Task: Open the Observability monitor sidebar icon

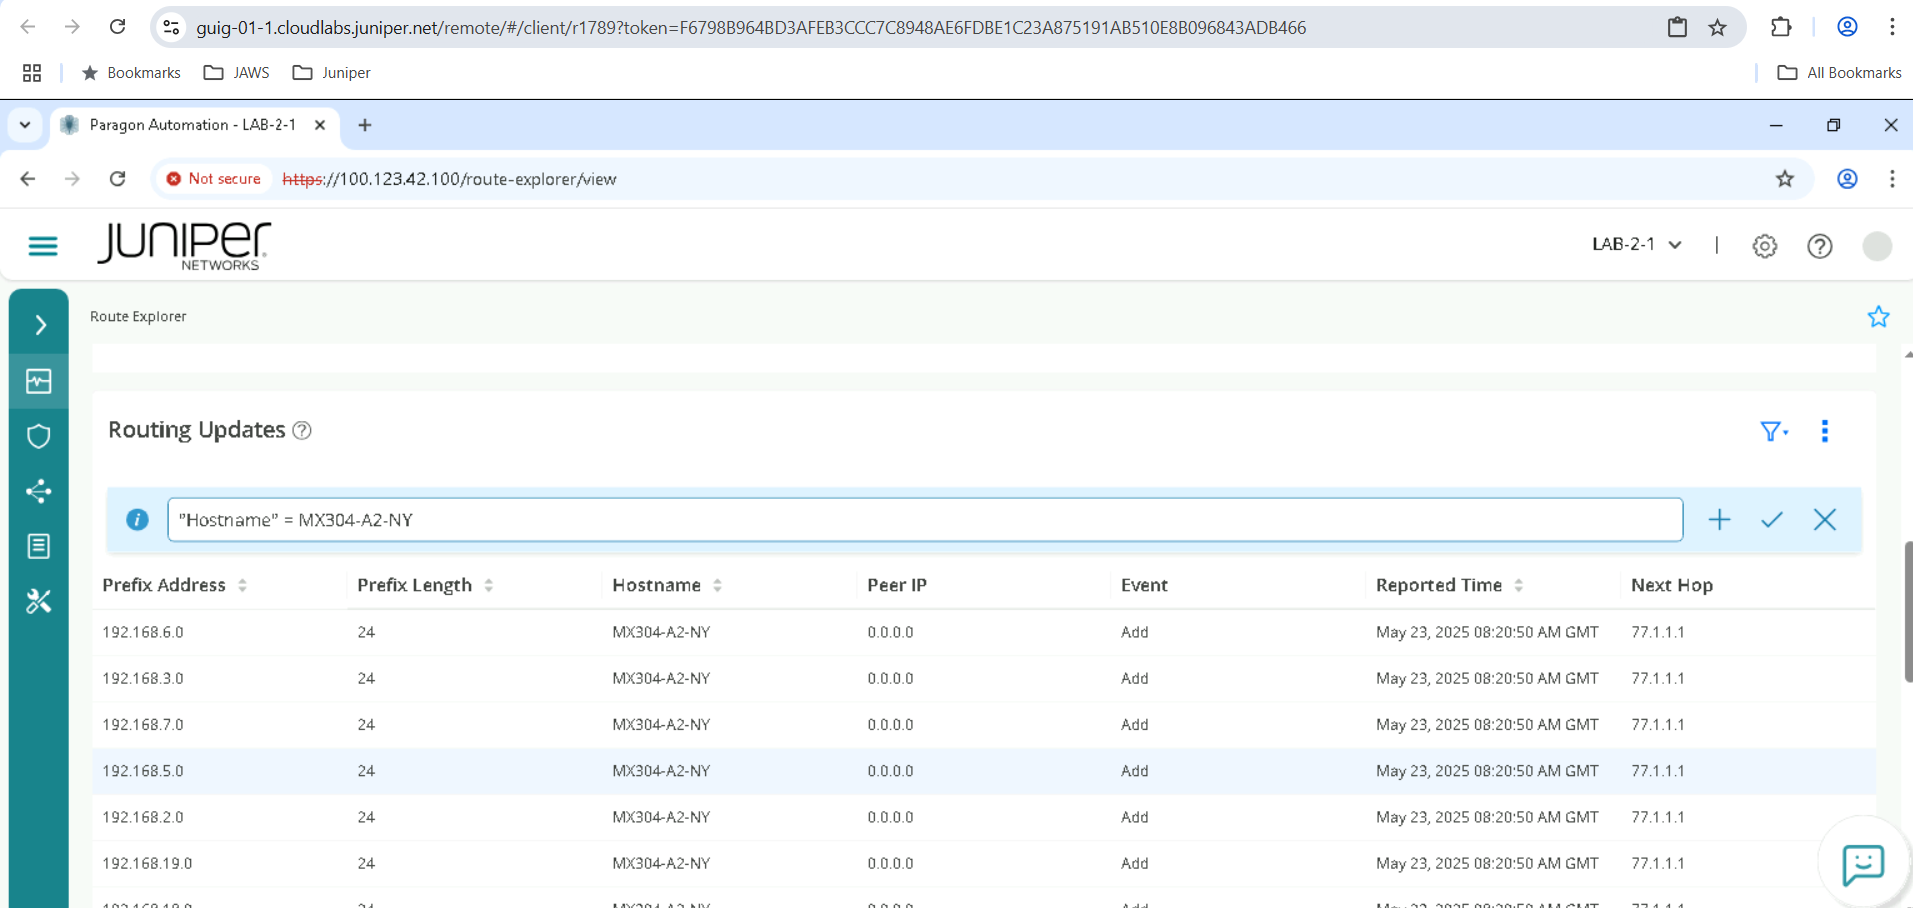Action: click(x=39, y=381)
